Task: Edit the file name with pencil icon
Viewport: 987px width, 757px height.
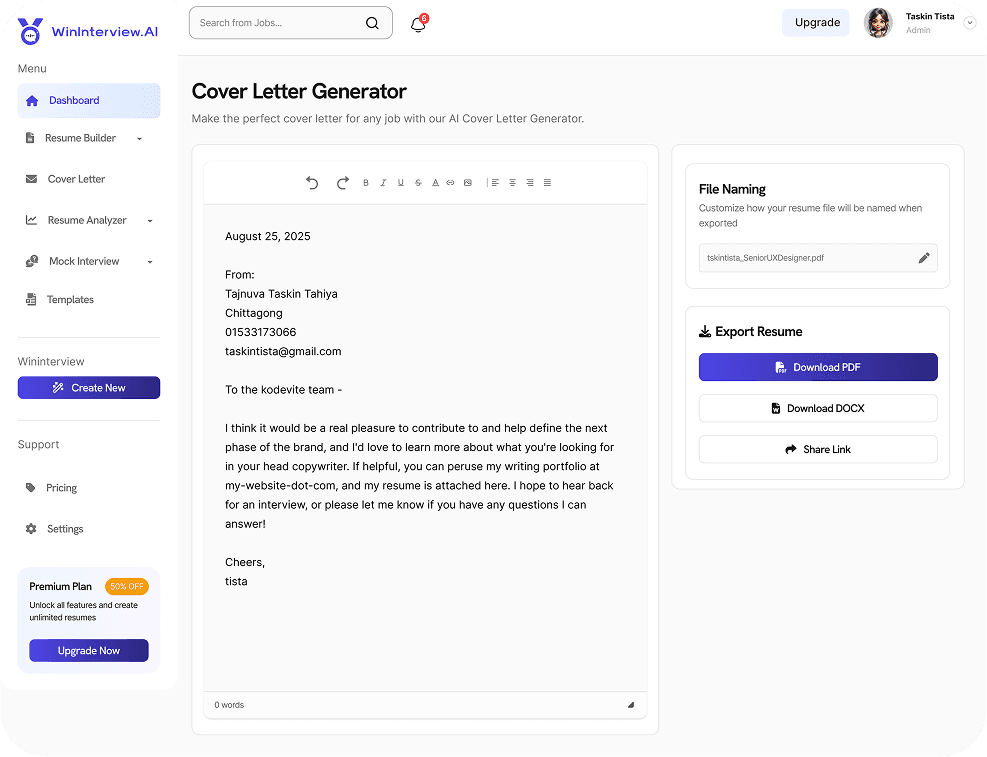Action: pos(924,258)
